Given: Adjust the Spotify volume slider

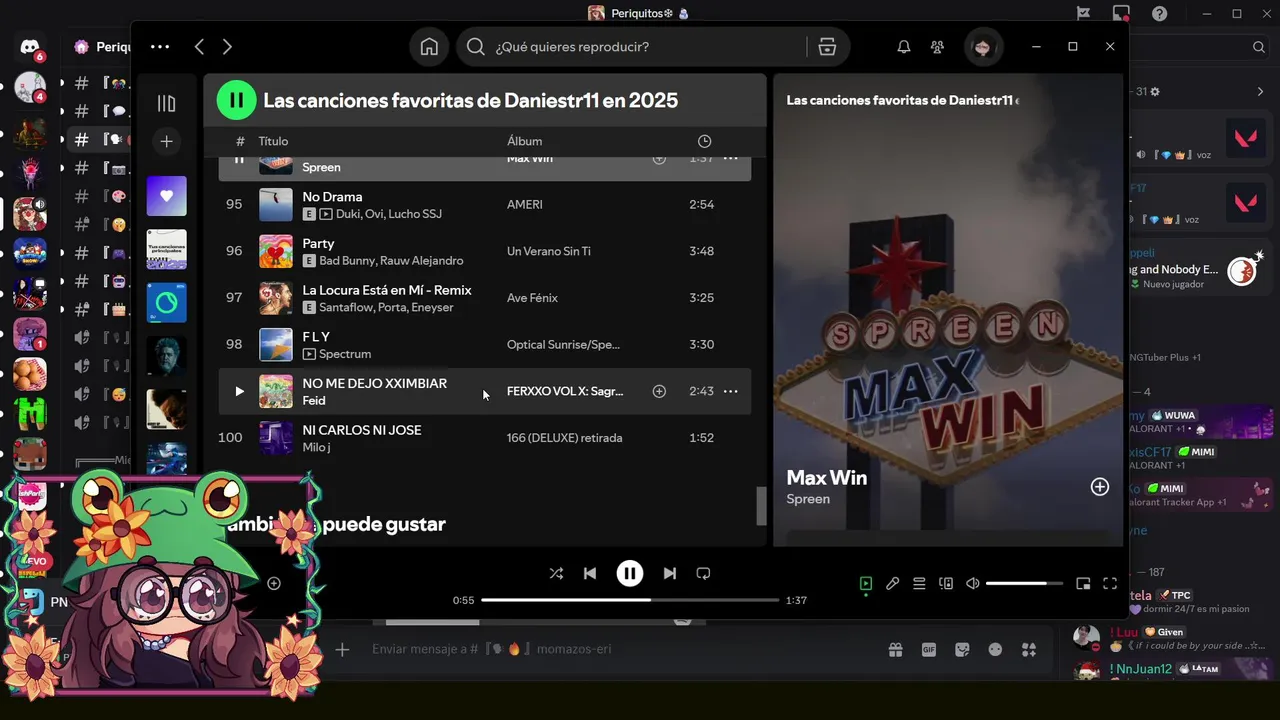Looking at the screenshot, I should coord(1024,583).
